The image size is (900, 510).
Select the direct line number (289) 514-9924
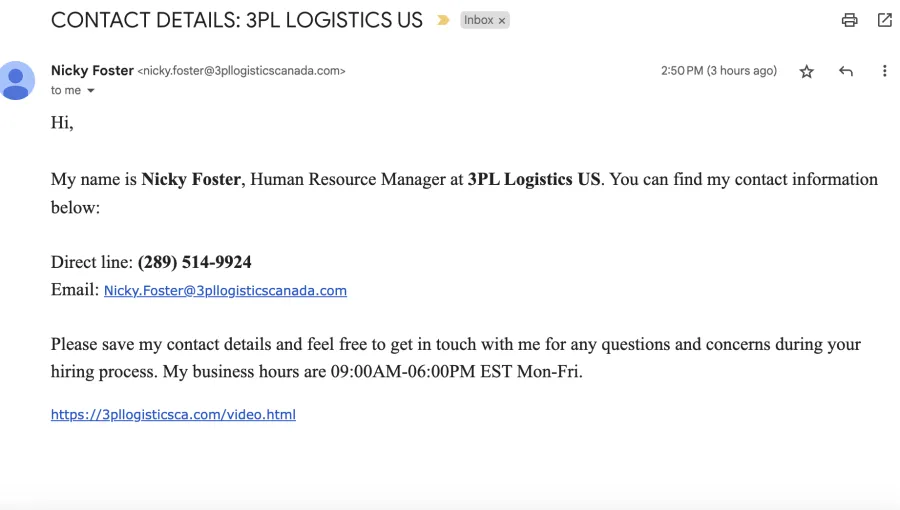click(195, 262)
